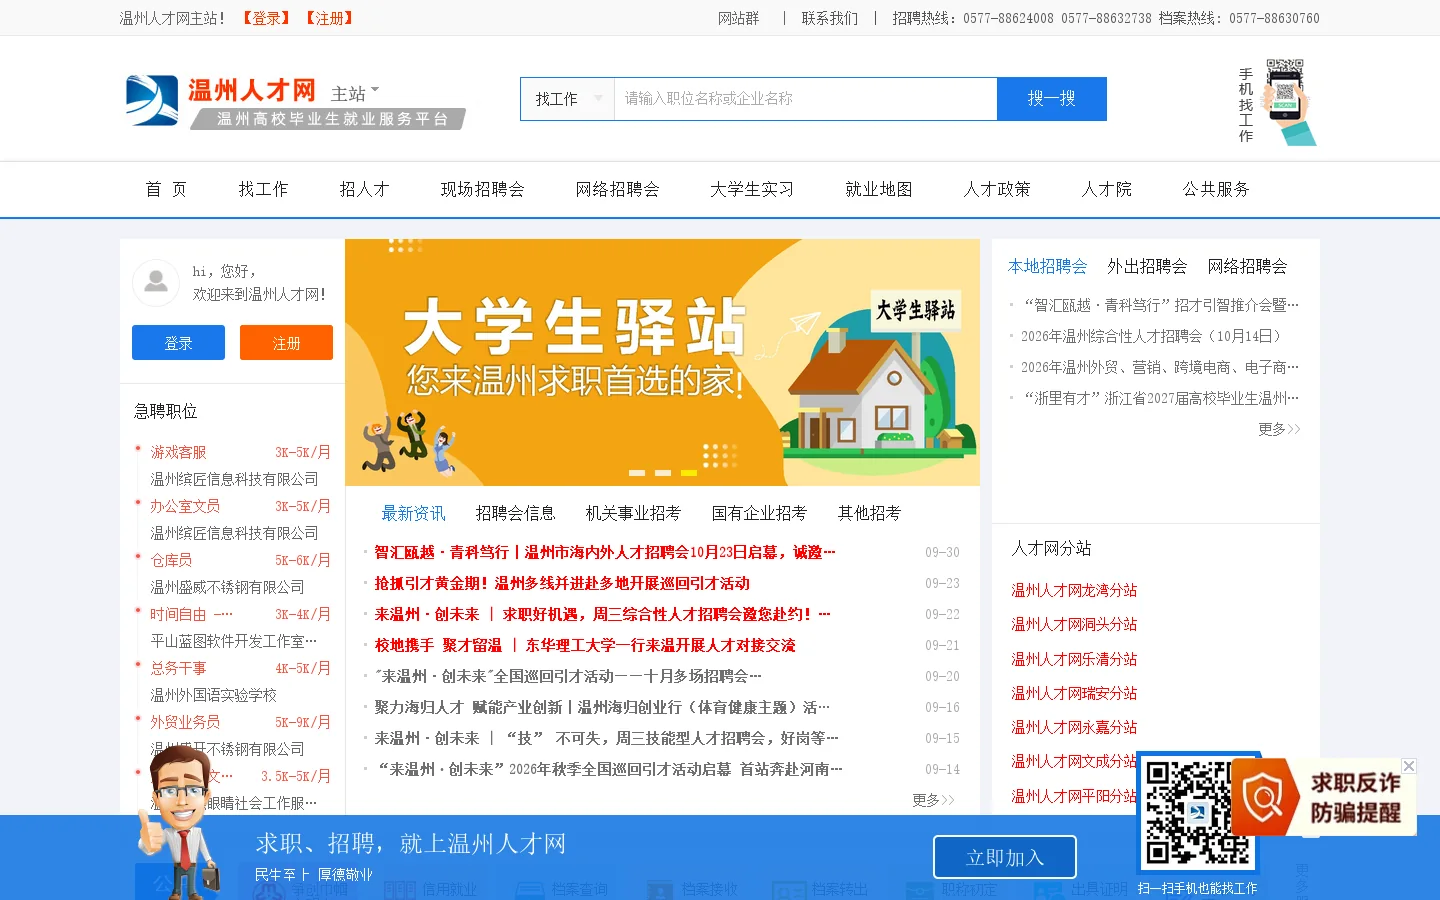Switch to the 机关事业招考 news tab
The width and height of the screenshot is (1440, 900).
(633, 513)
